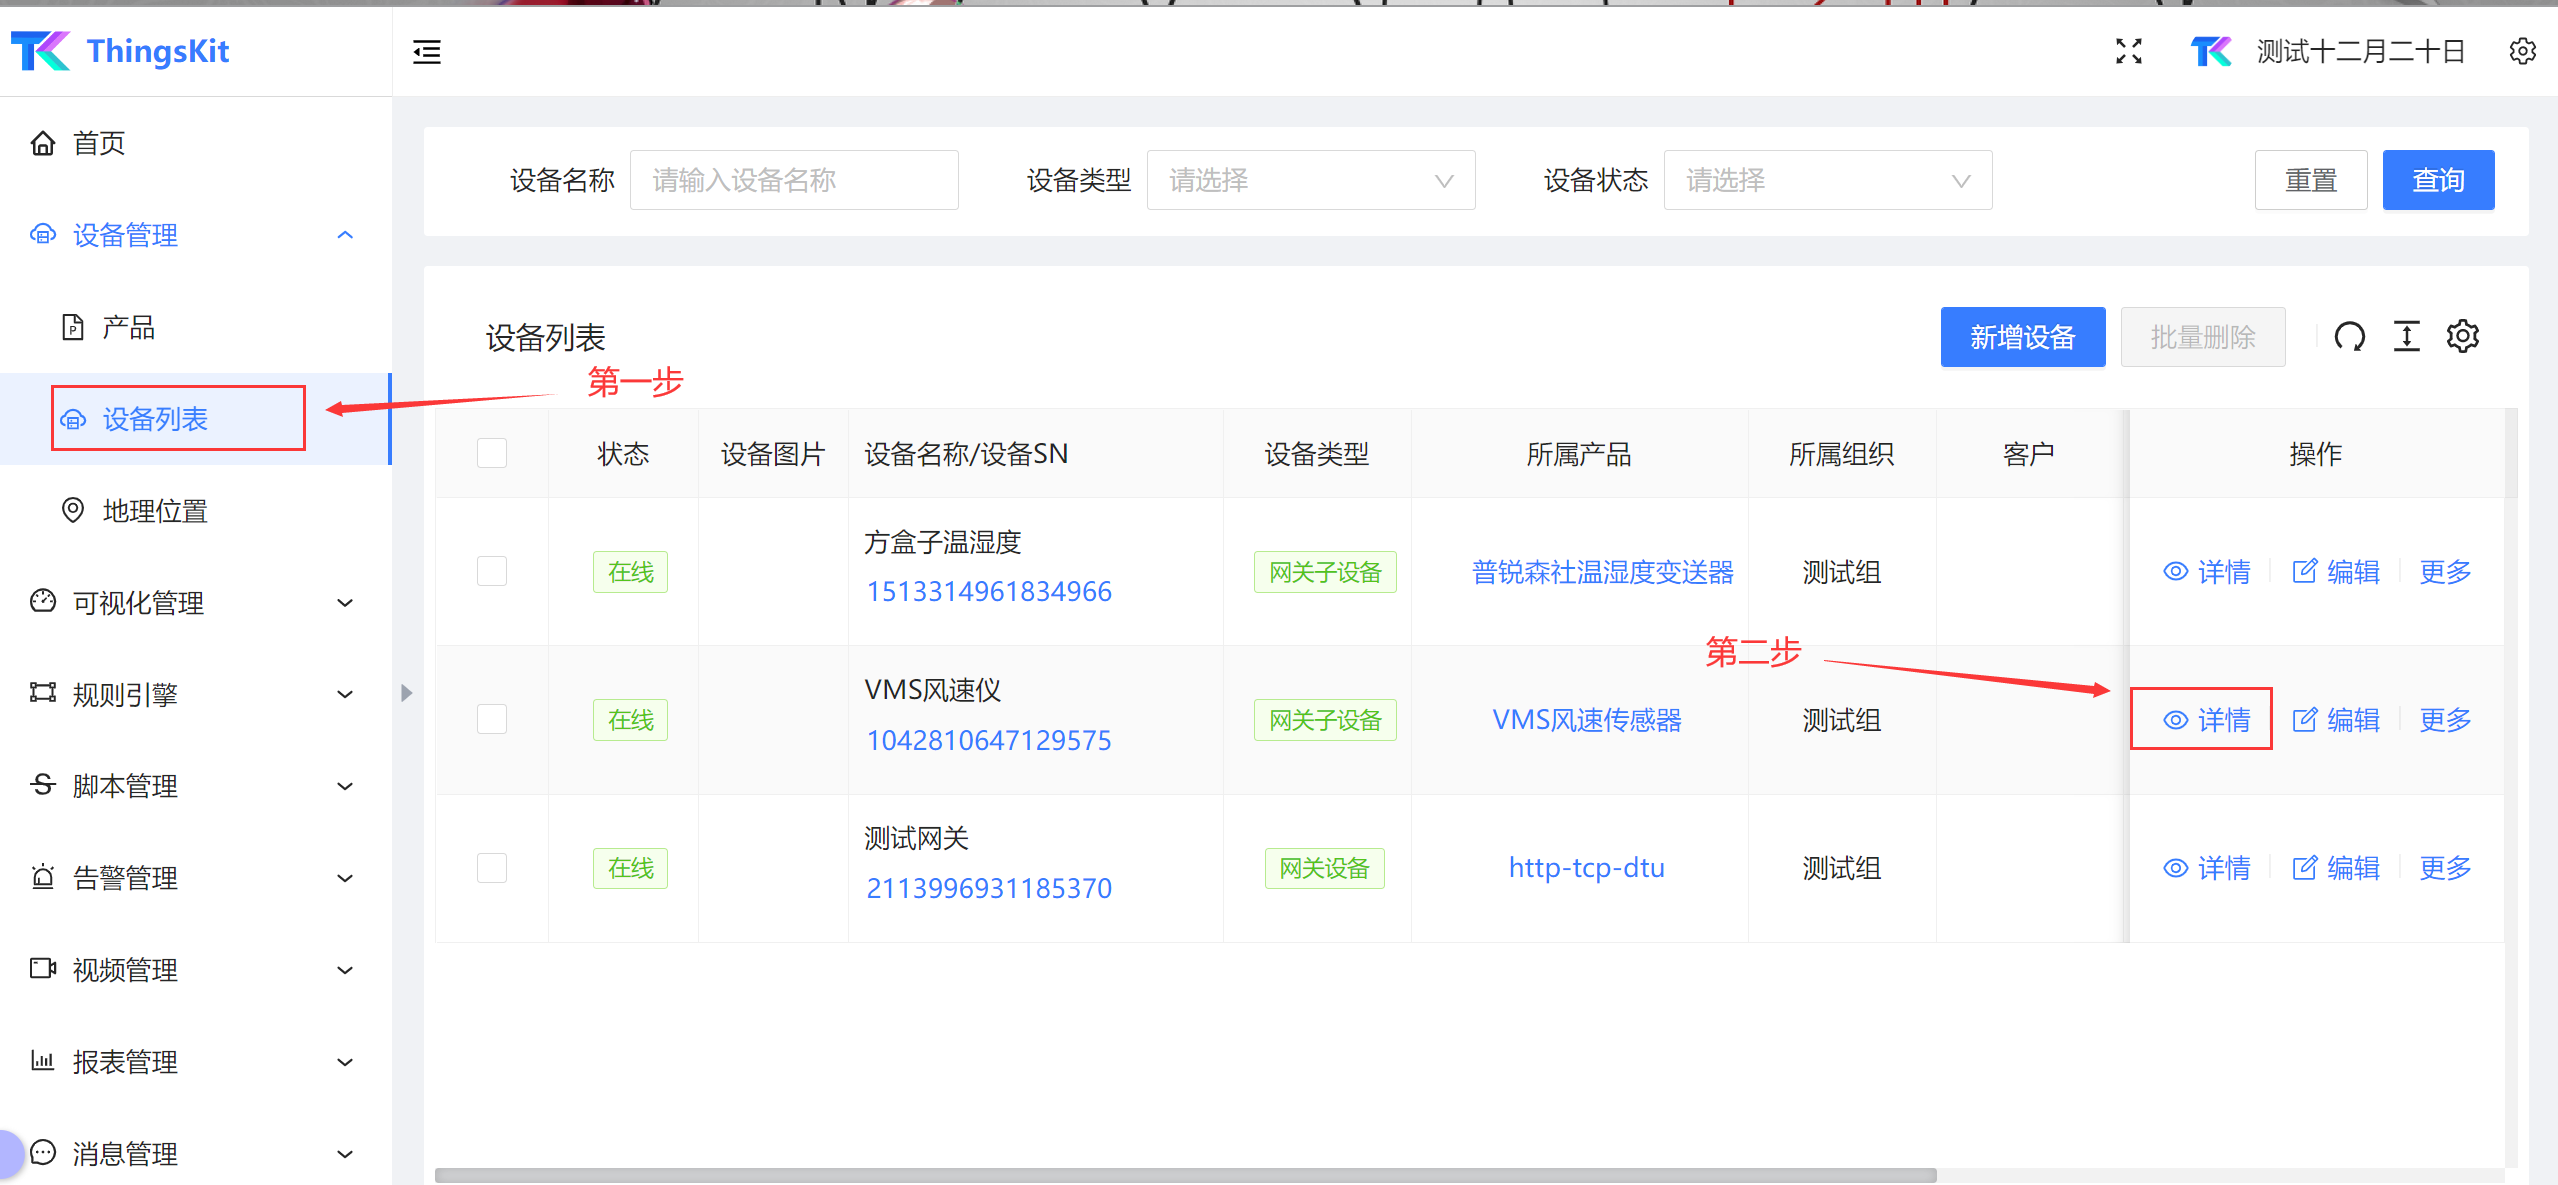
Task: Open the 设备类型 dropdown selector
Action: click(x=1311, y=180)
